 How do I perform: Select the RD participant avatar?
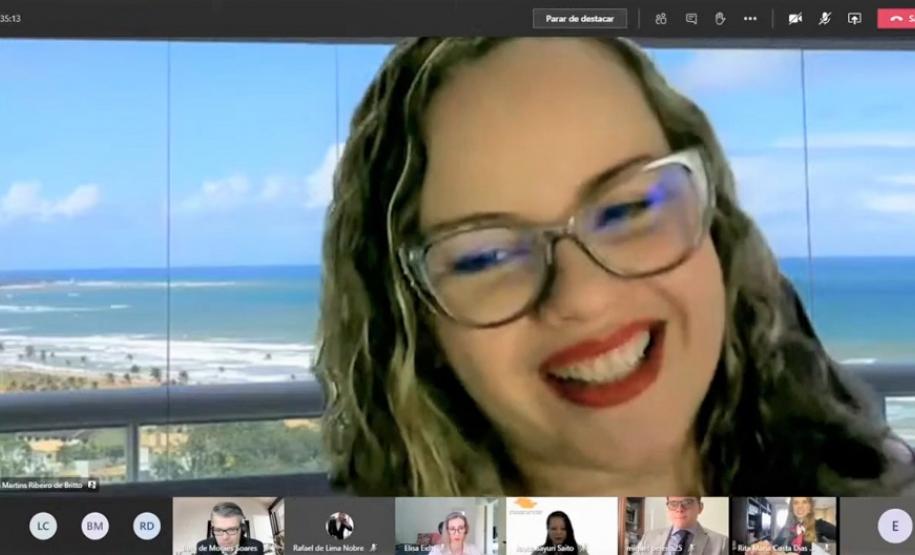pyautogui.click(x=147, y=525)
